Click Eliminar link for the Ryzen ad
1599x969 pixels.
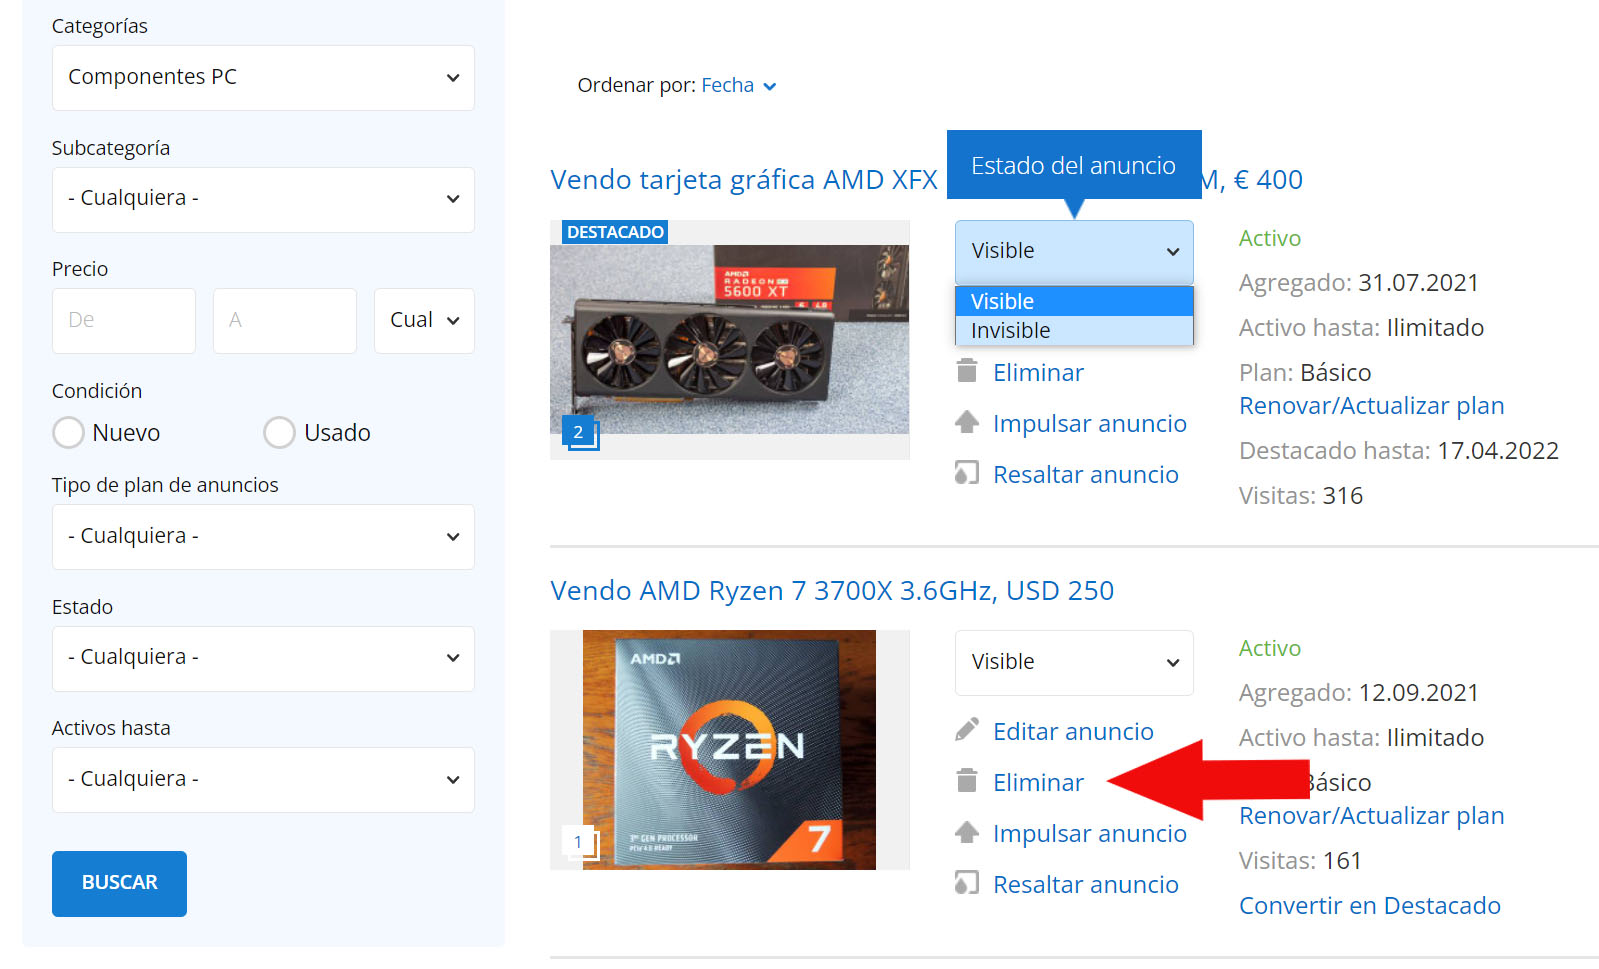(x=1038, y=783)
